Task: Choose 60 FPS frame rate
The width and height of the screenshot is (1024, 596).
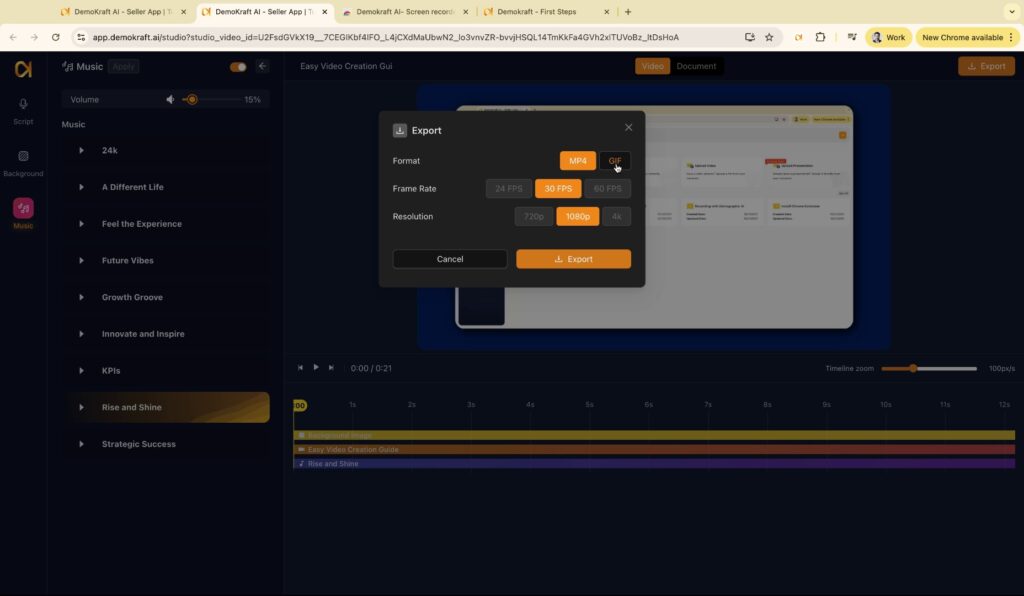Action: [608, 188]
